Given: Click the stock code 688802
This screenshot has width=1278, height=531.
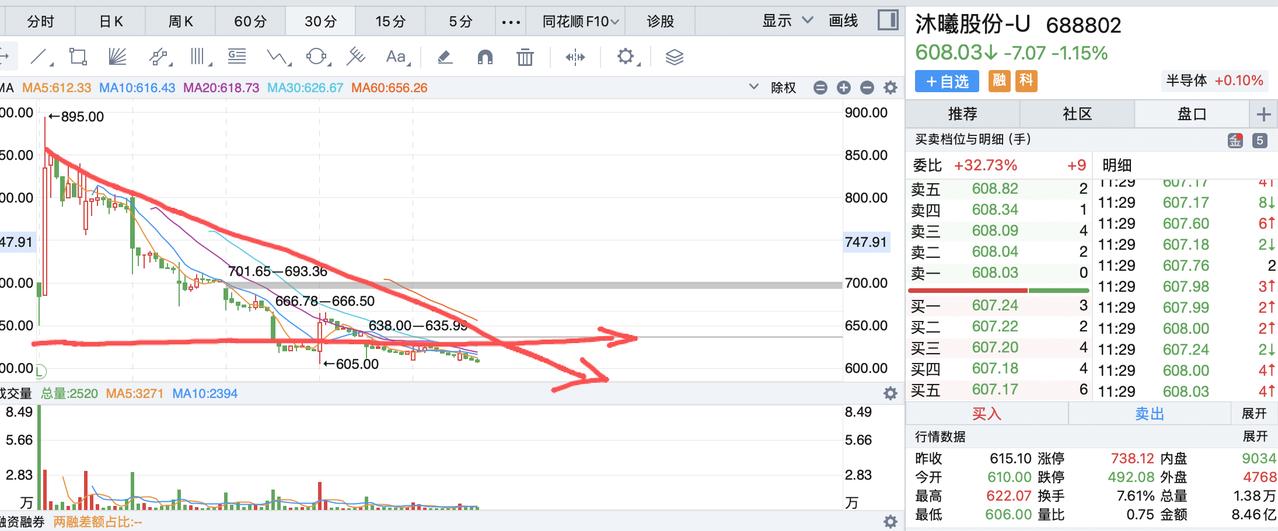Looking at the screenshot, I should pos(1084,26).
